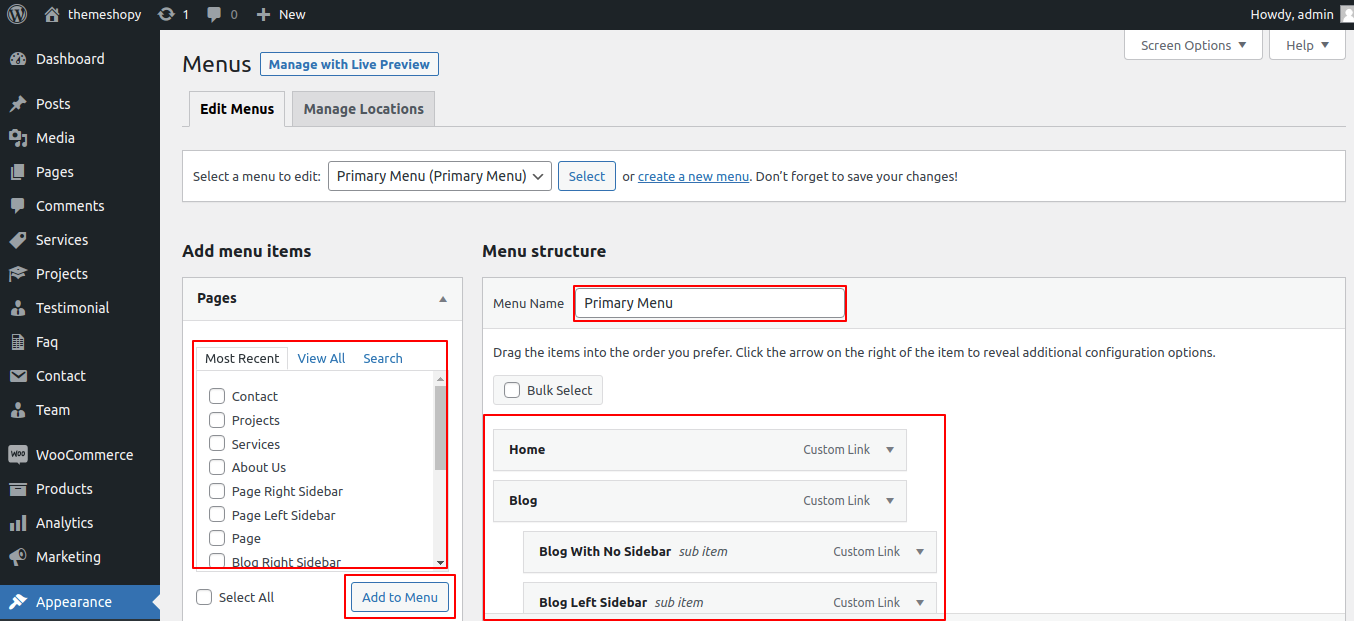Image resolution: width=1354 pixels, height=621 pixels.
Task: Expand the Home menu item arrow
Action: coord(890,450)
